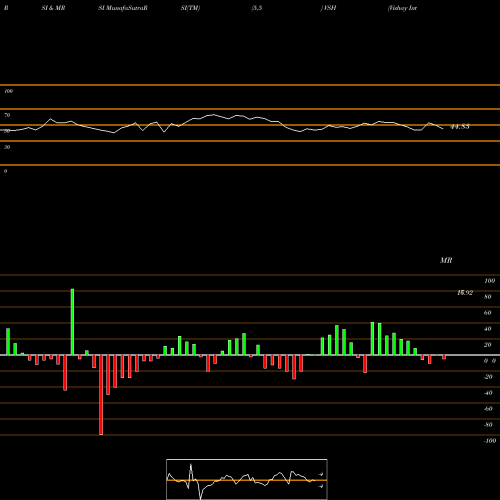
Task: Click the MR axis label '-20'
Action: point(488,377)
